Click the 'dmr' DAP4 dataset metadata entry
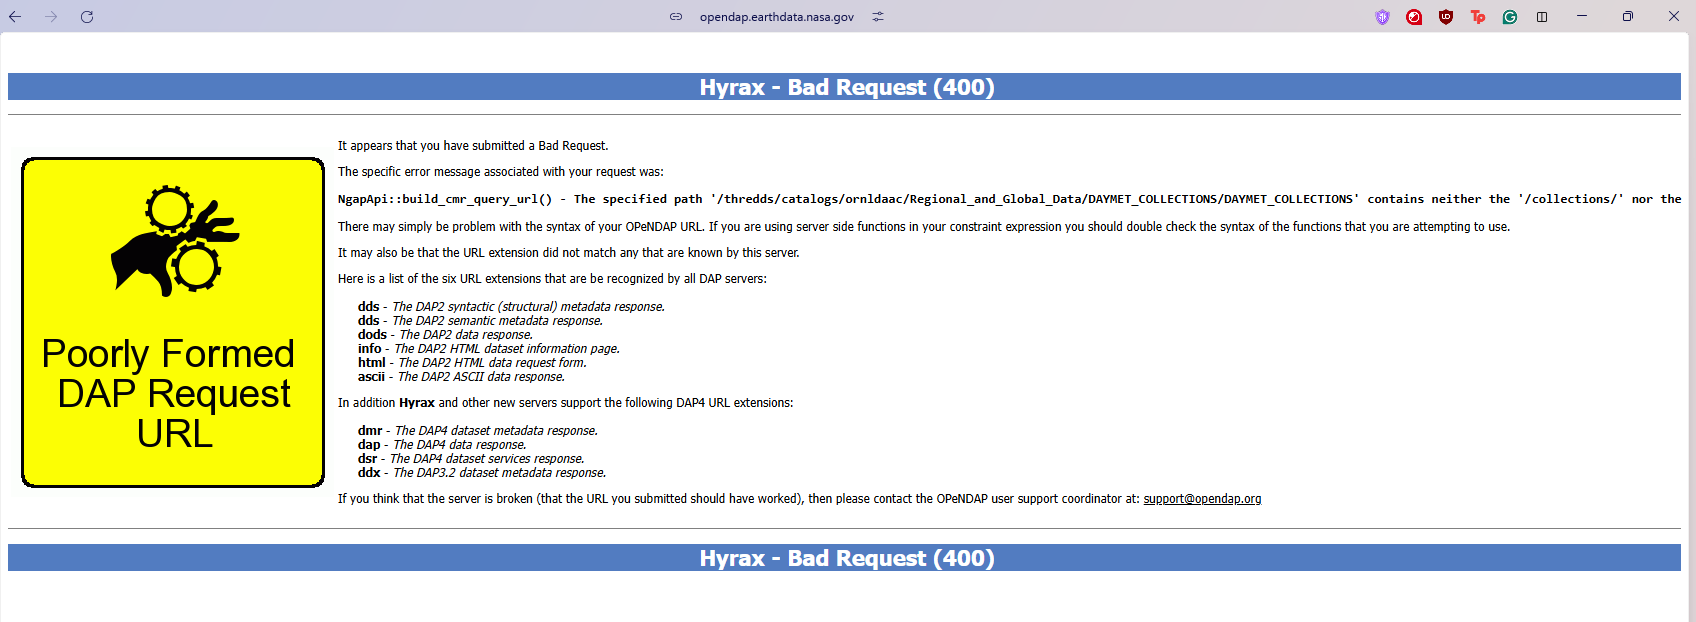 [478, 431]
